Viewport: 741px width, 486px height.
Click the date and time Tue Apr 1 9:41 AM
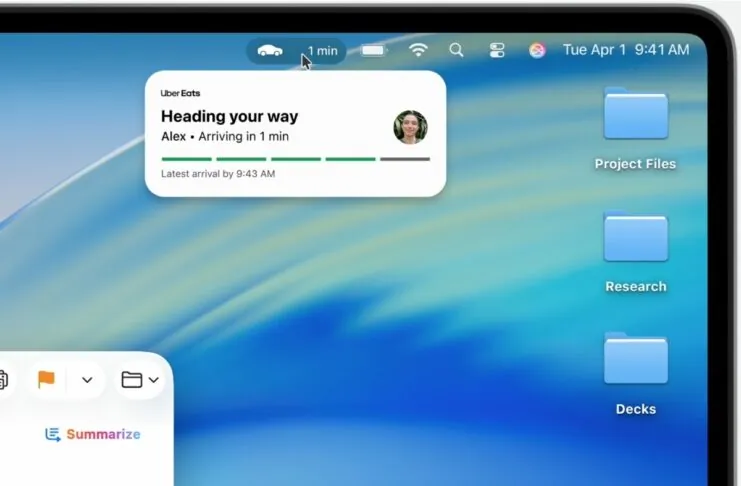[626, 50]
